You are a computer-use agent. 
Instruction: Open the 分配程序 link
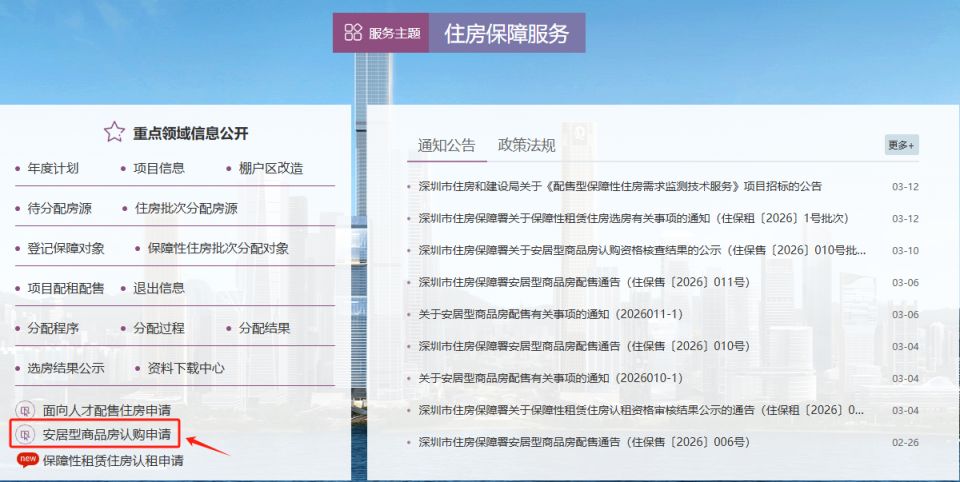53,328
